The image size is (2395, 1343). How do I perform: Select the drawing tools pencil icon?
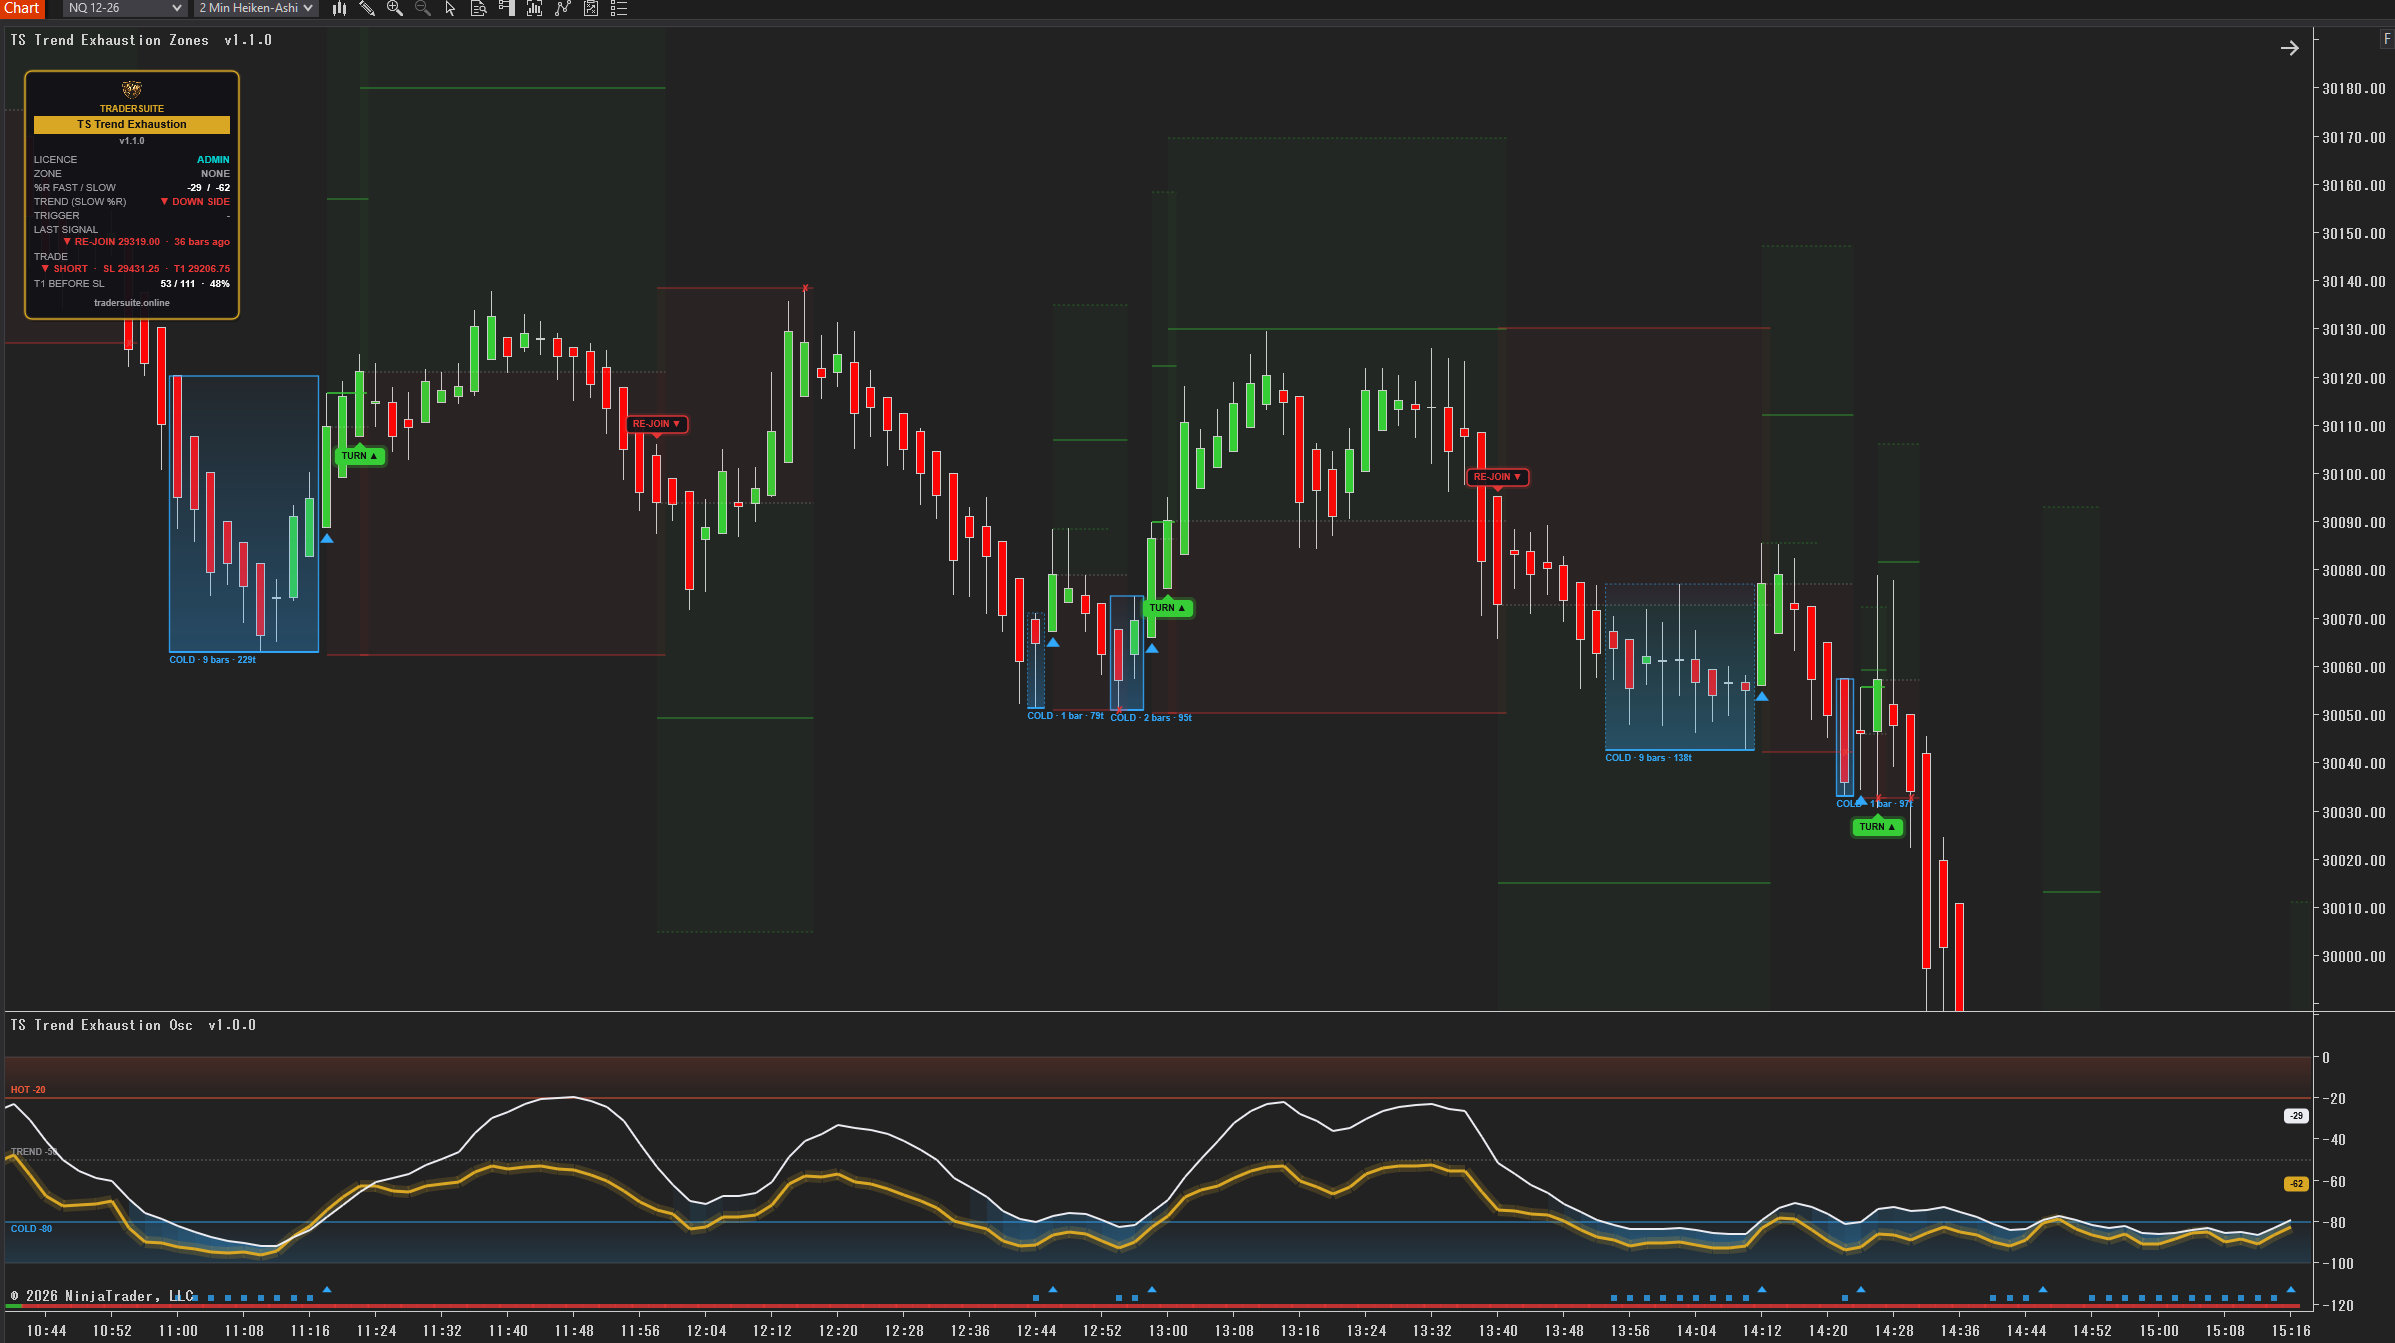(367, 8)
